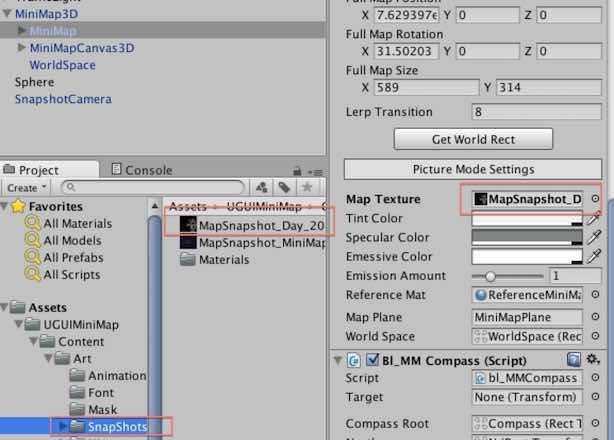Image resolution: width=614 pixels, height=440 pixels.
Task: Click Emission Amount value field
Action: tap(575, 276)
